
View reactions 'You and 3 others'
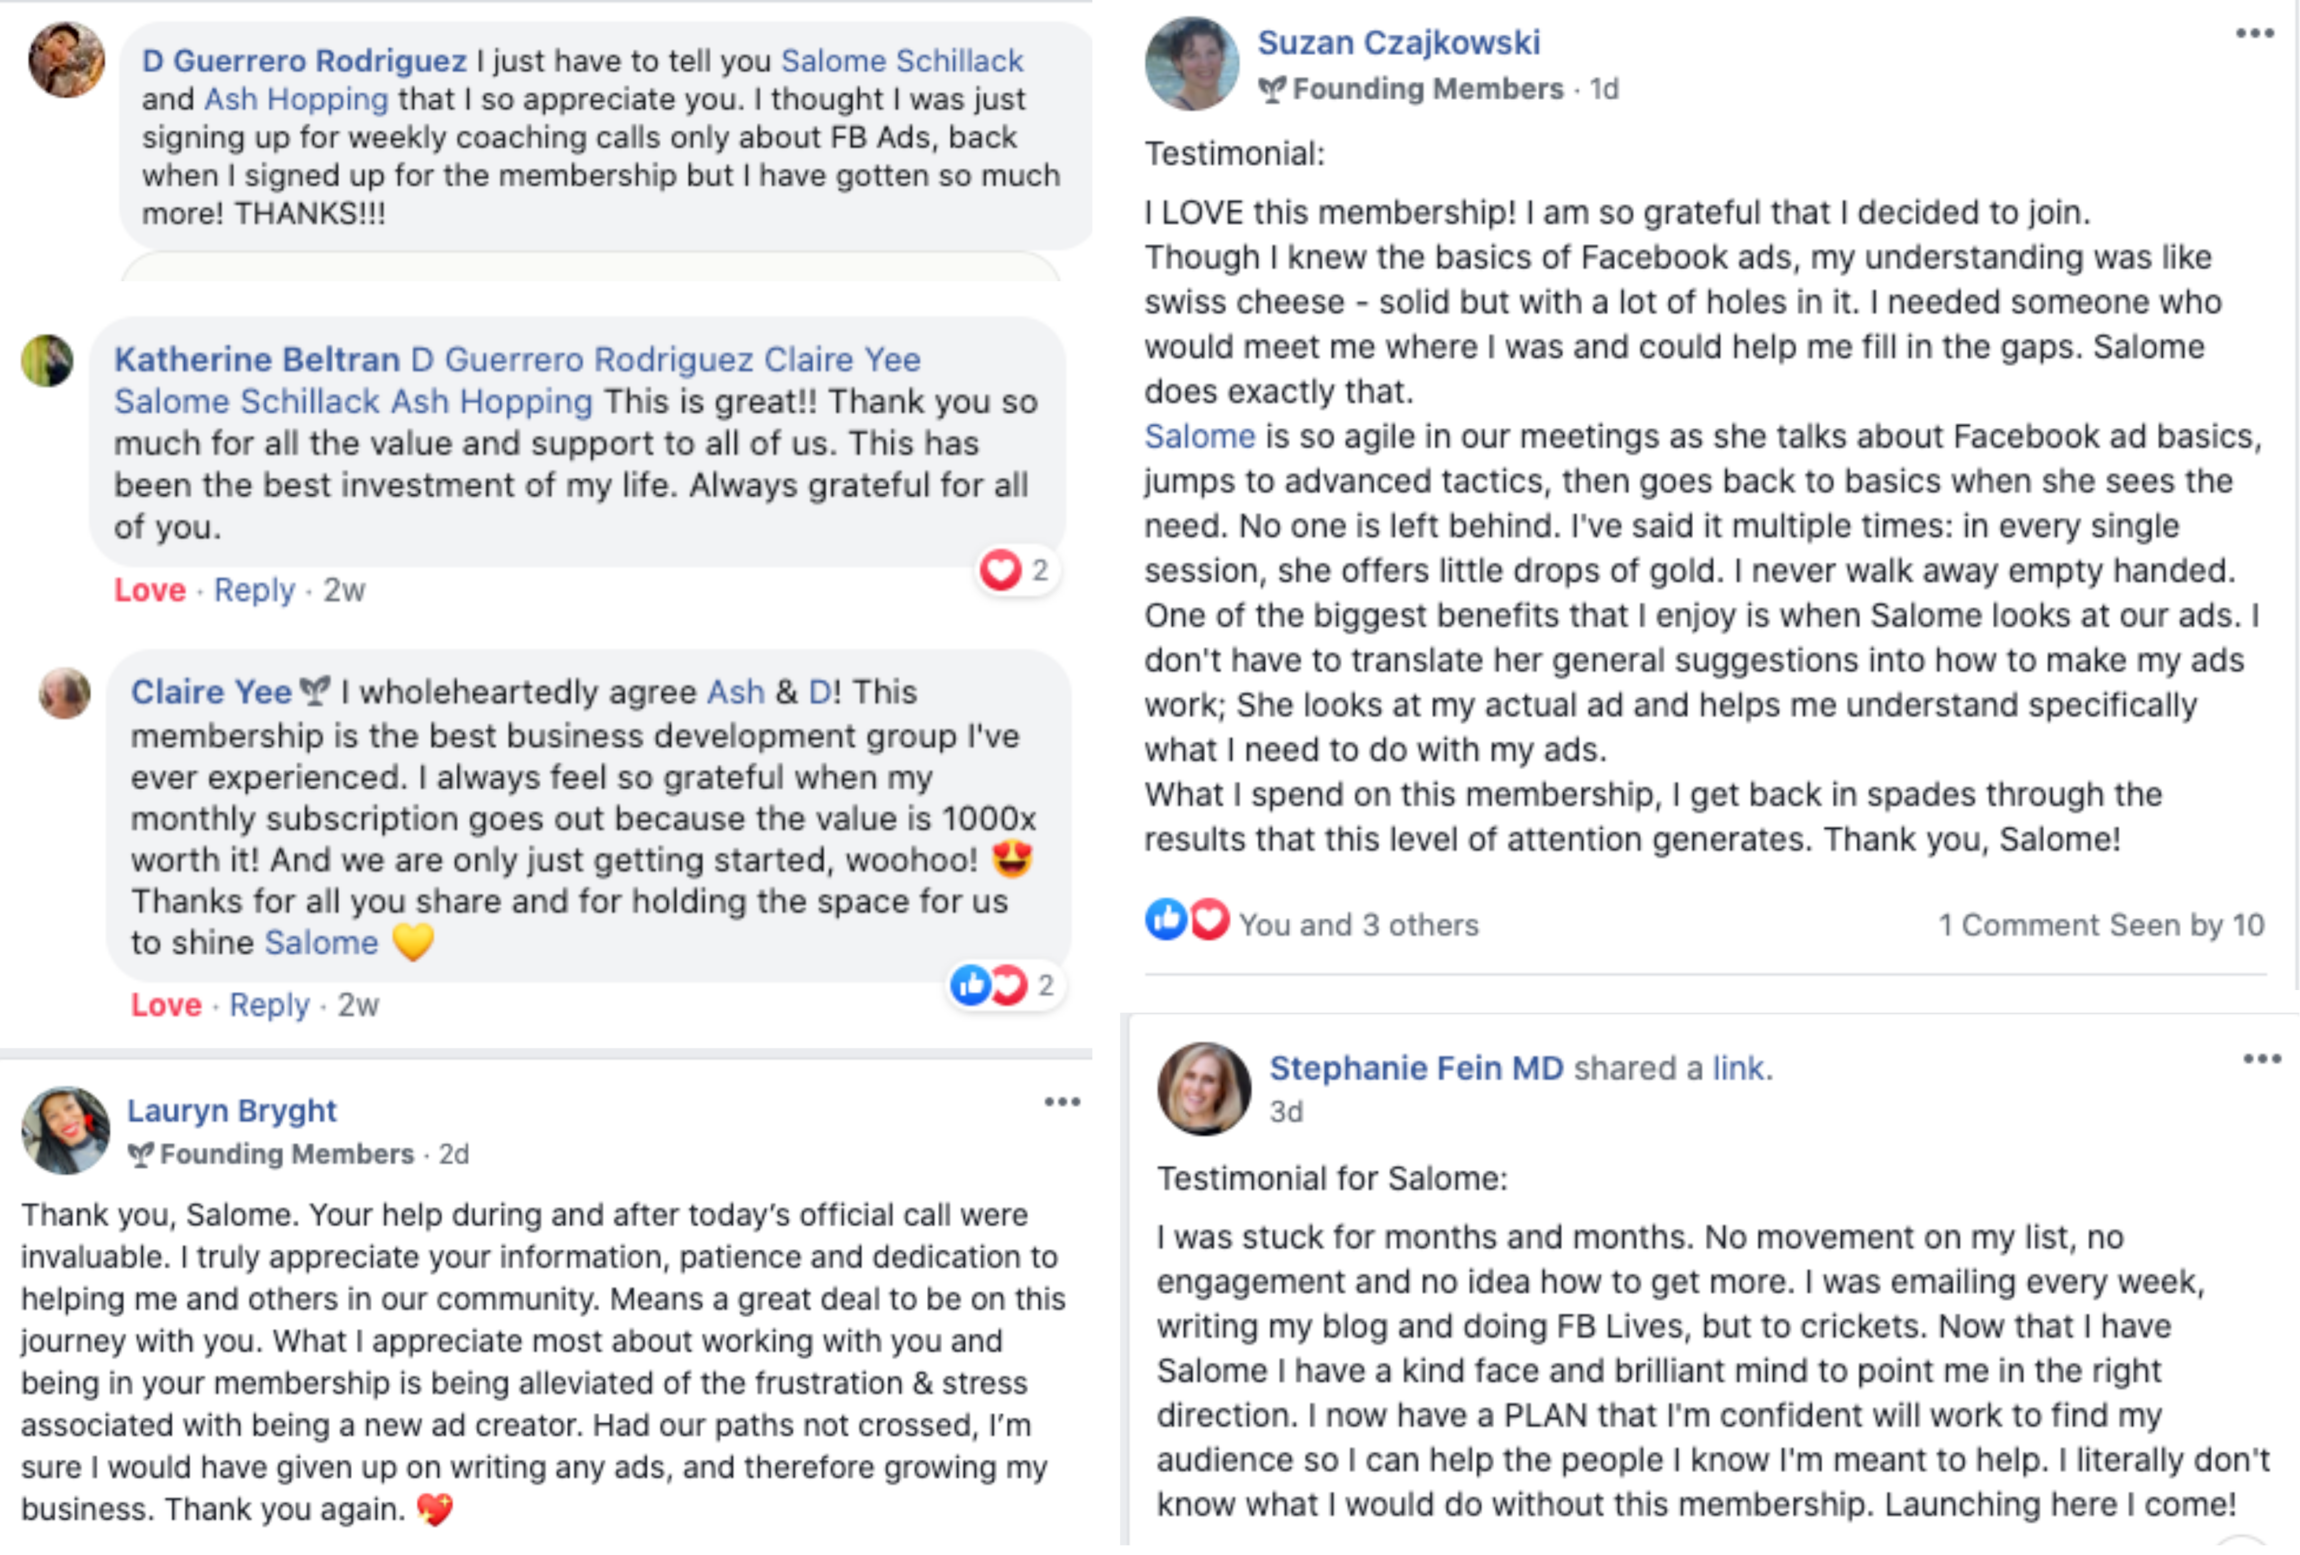(1357, 925)
